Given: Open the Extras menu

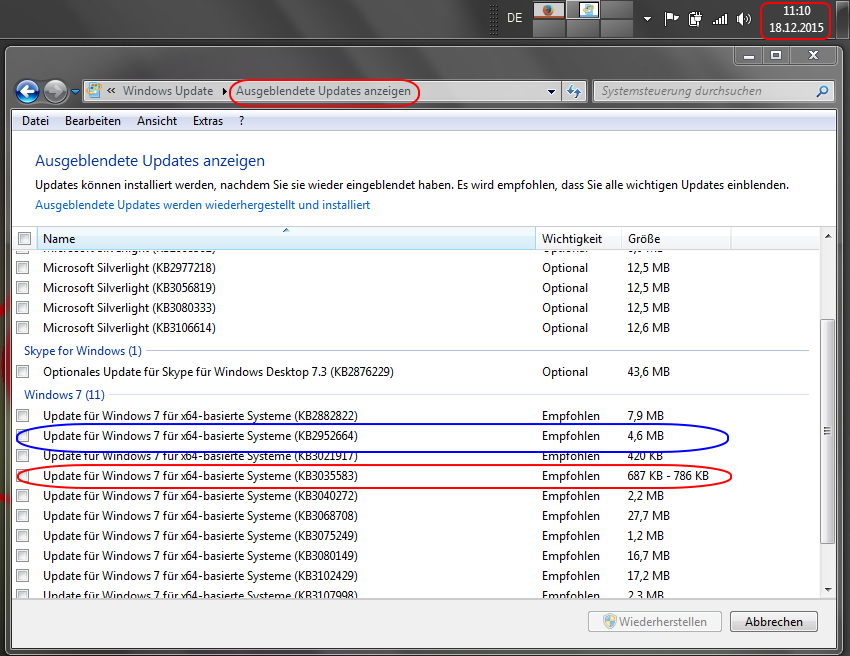Looking at the screenshot, I should click(208, 121).
